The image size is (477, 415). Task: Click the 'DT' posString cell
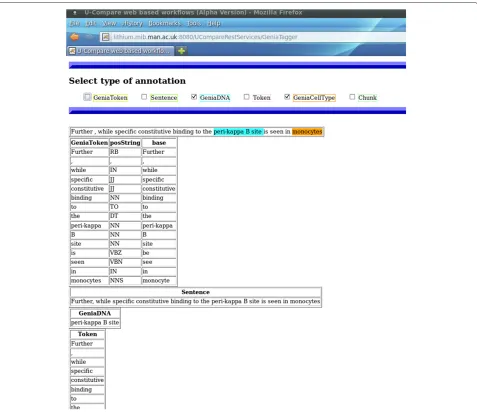[125, 216]
